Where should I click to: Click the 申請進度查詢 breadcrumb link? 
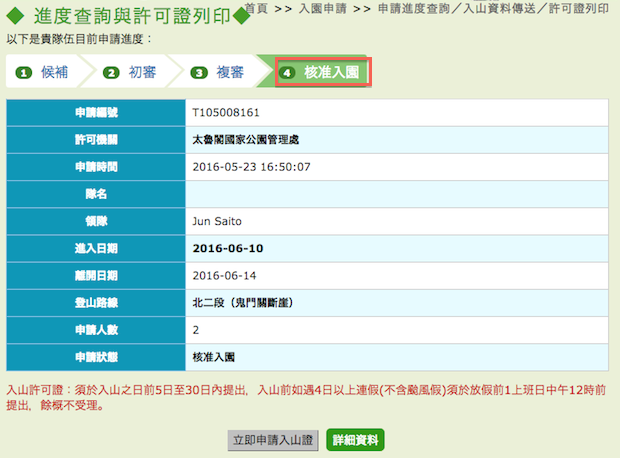408,8
